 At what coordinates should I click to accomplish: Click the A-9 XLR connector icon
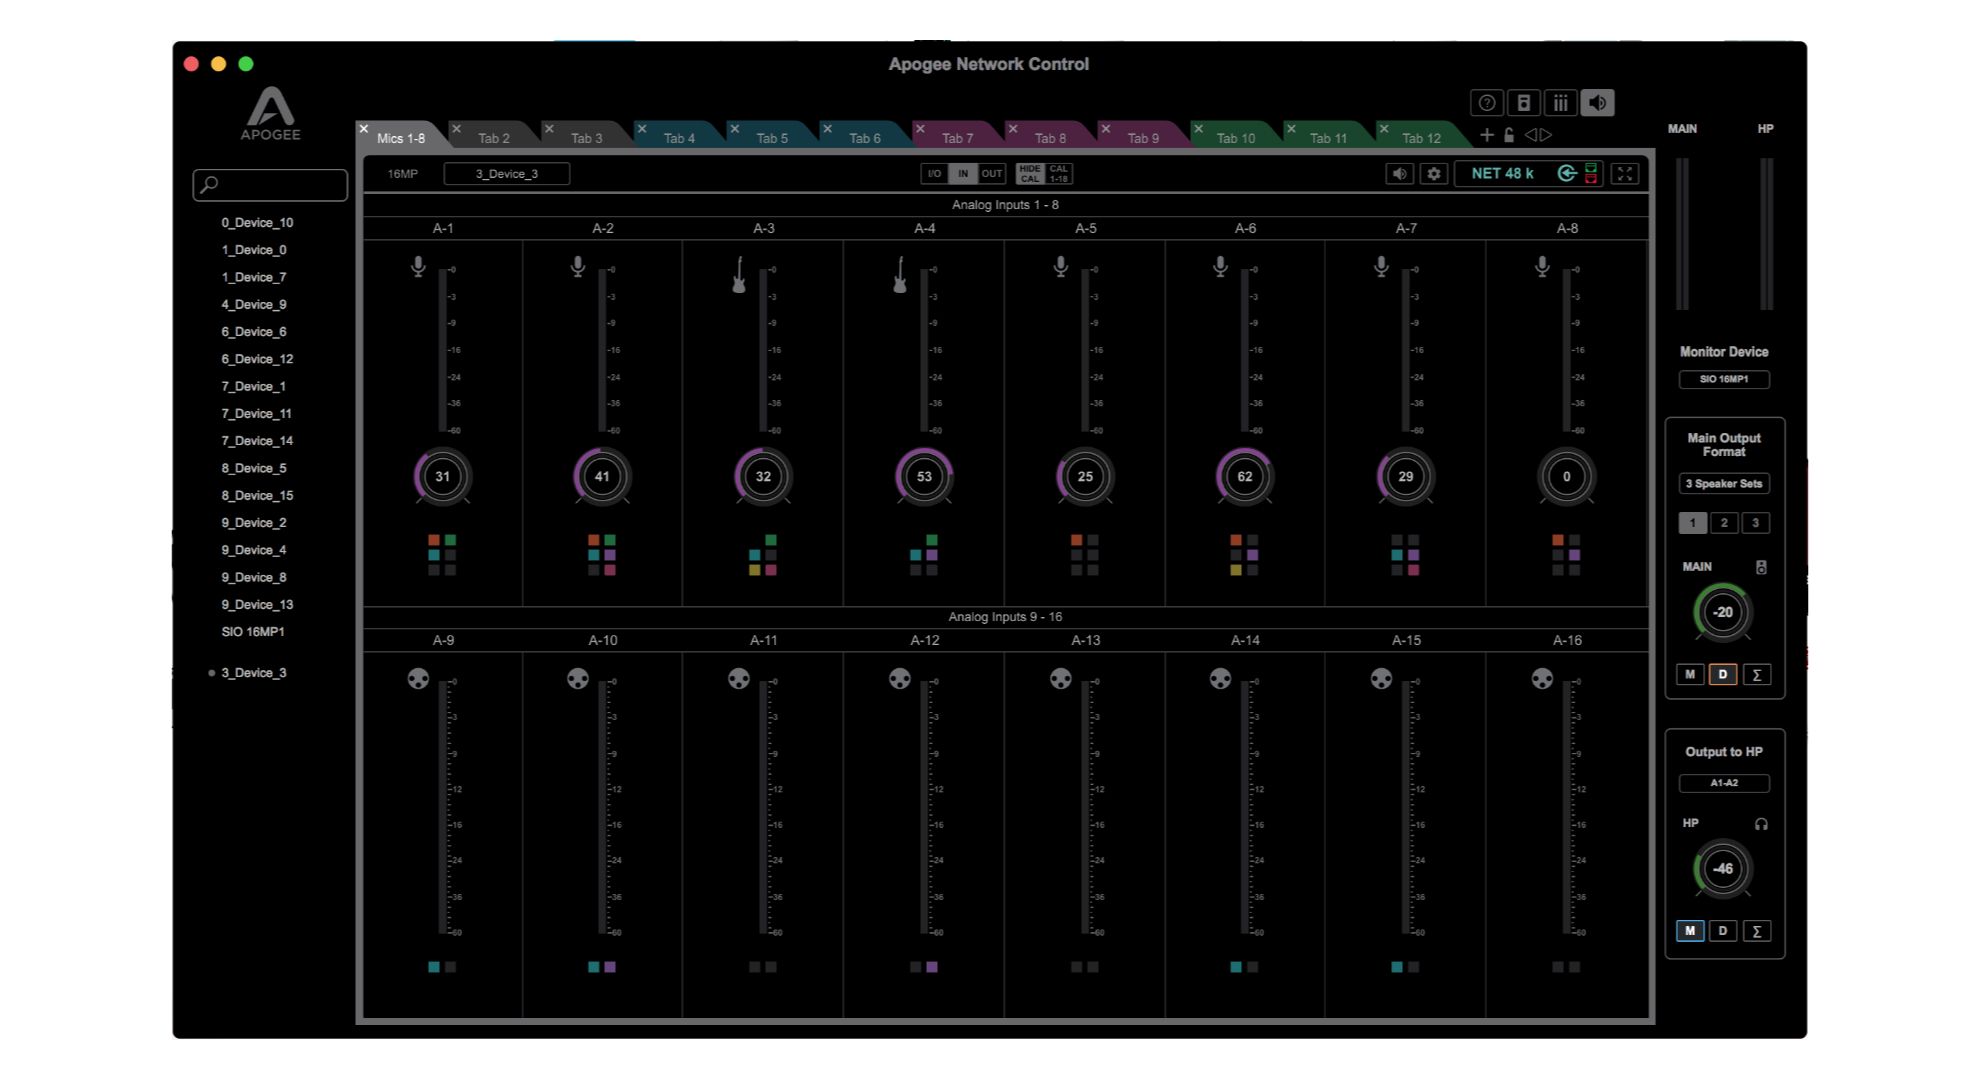pyautogui.click(x=418, y=679)
